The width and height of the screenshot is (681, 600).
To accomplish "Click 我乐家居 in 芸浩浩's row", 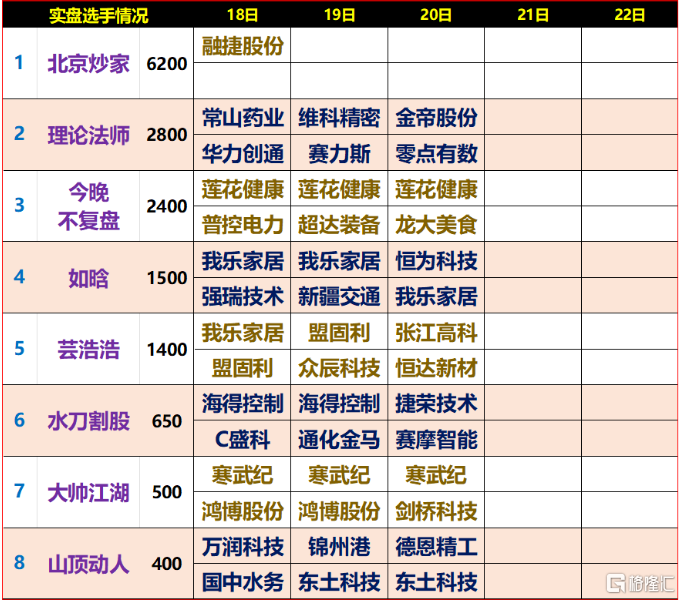I will coord(242,332).
